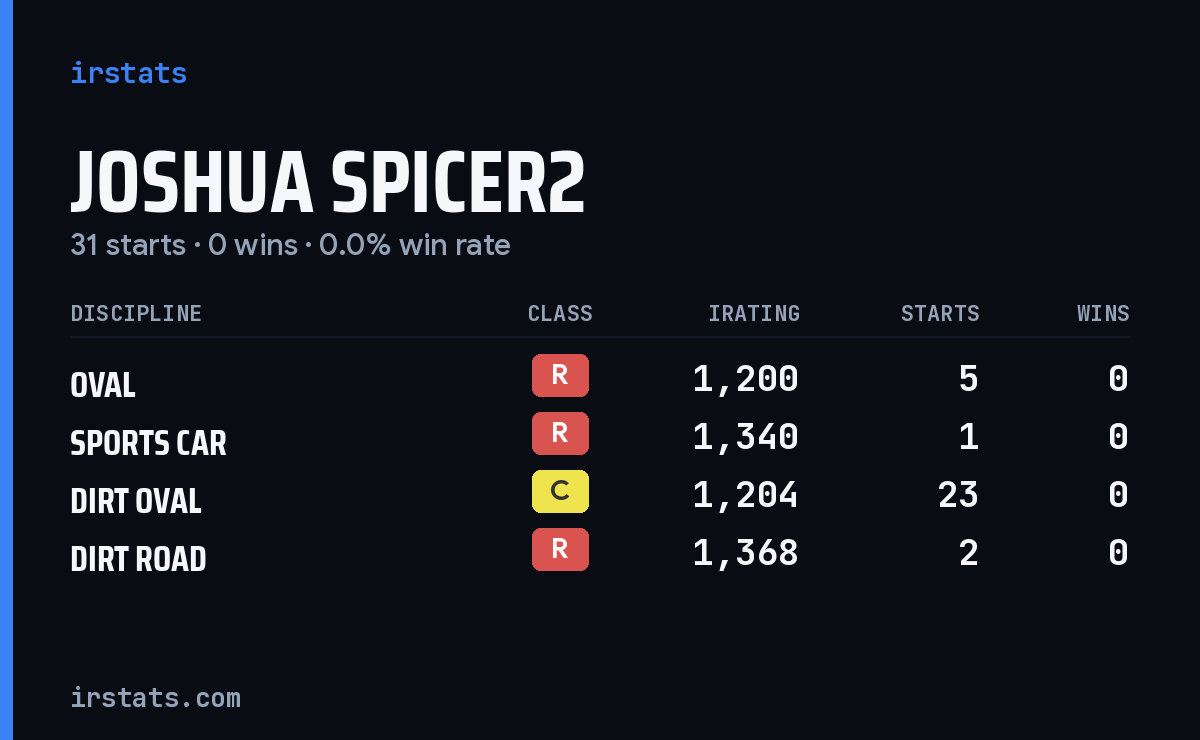Select the OVAL discipline row label

point(103,385)
